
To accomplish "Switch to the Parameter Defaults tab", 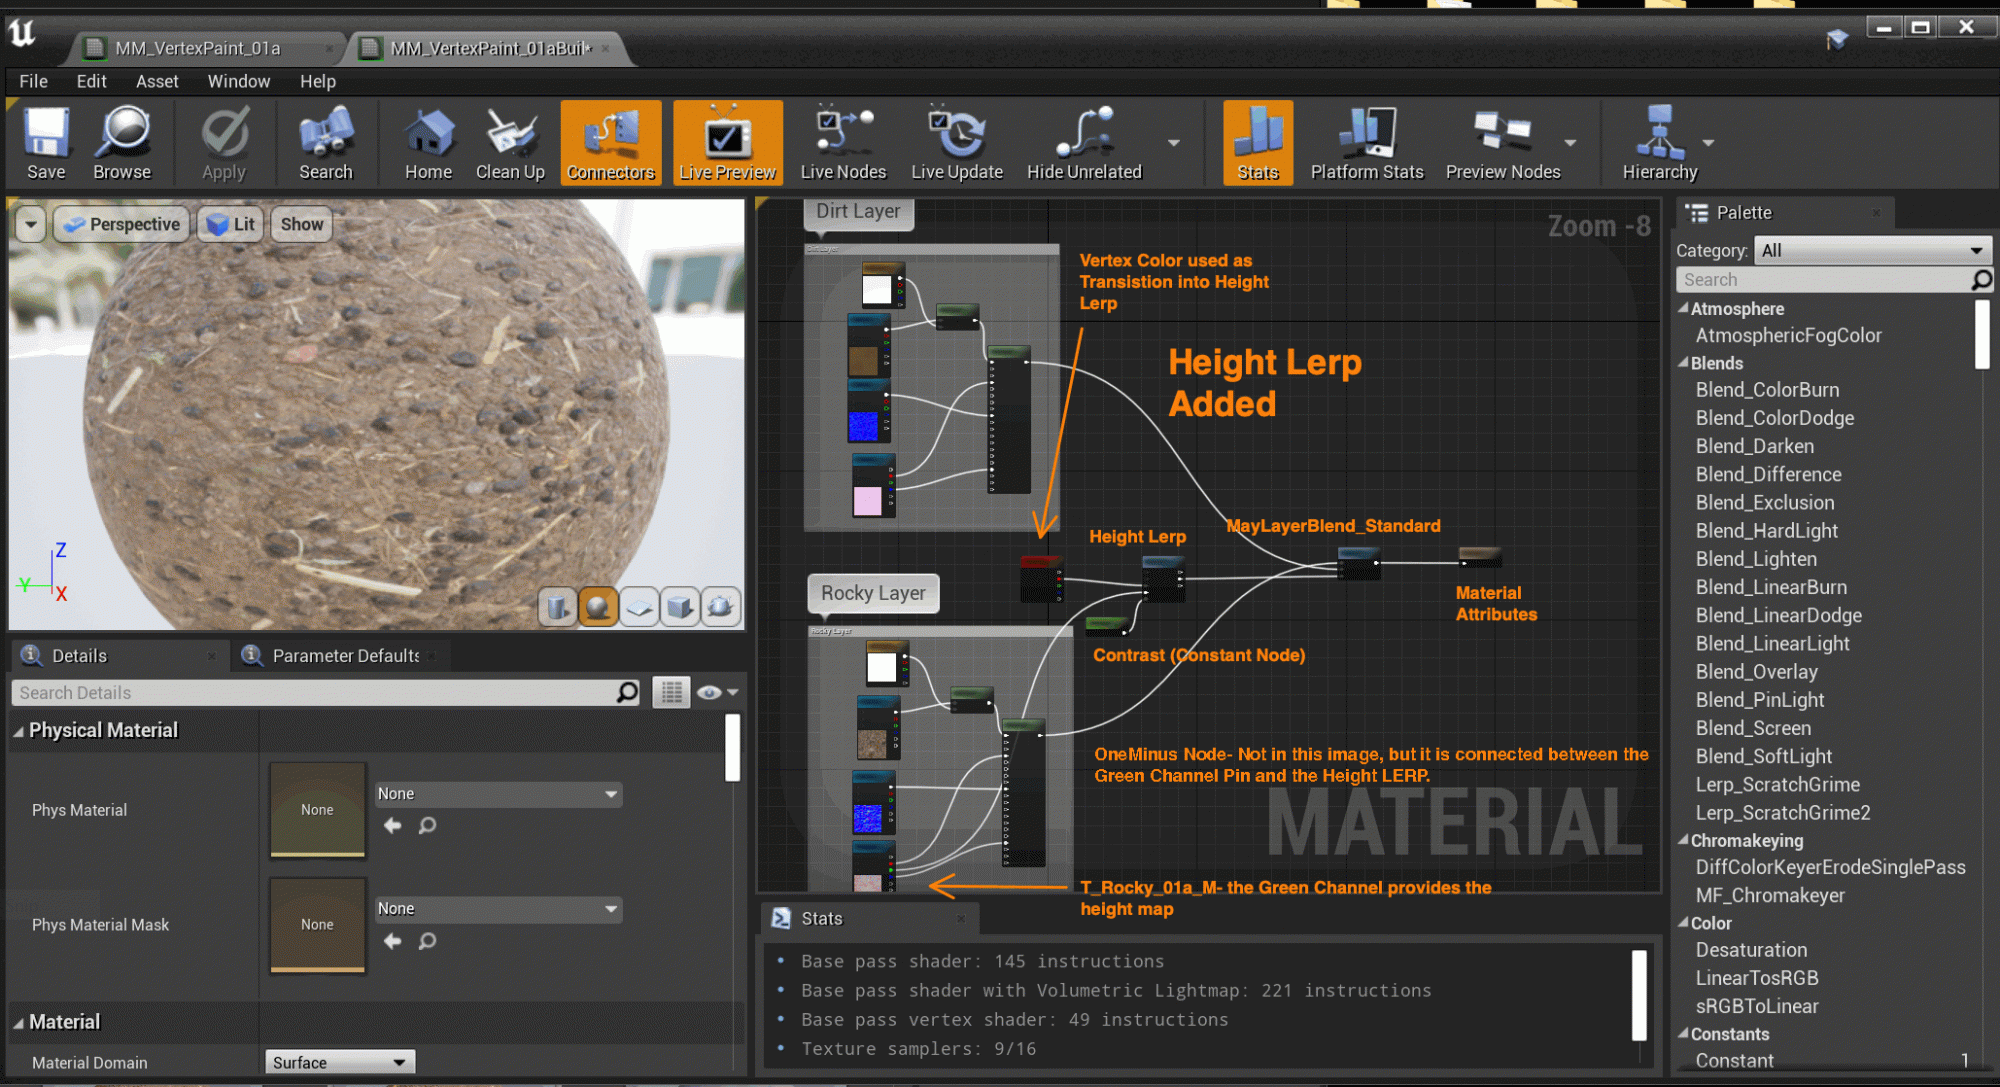I will tap(345, 656).
